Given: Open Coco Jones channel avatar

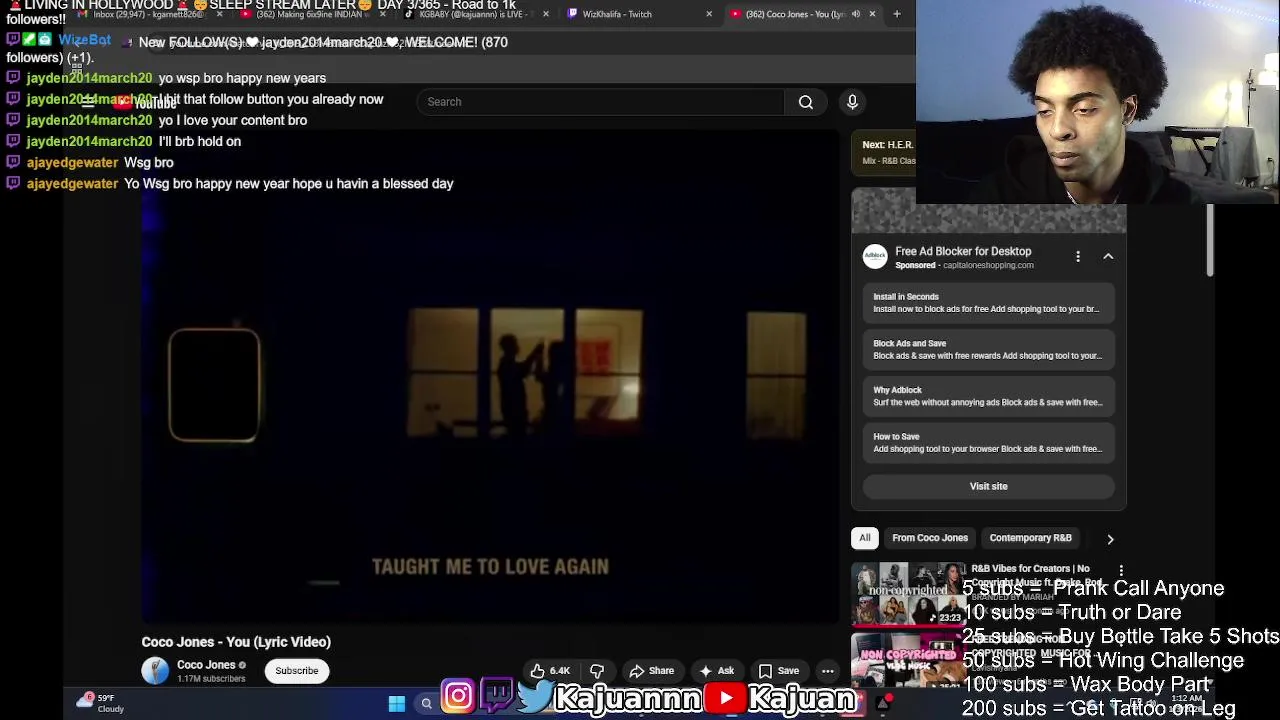Looking at the screenshot, I should point(155,671).
